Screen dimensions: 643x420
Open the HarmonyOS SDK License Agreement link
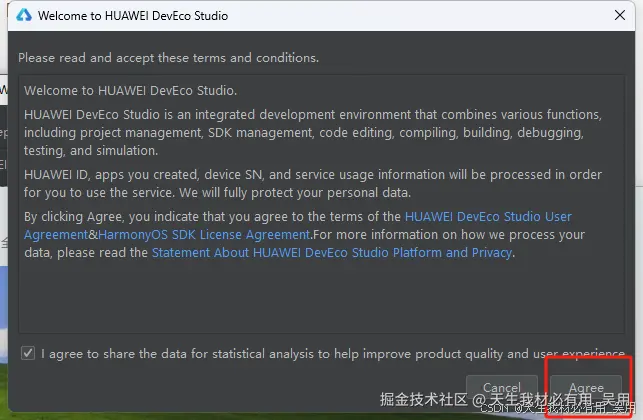(204, 235)
